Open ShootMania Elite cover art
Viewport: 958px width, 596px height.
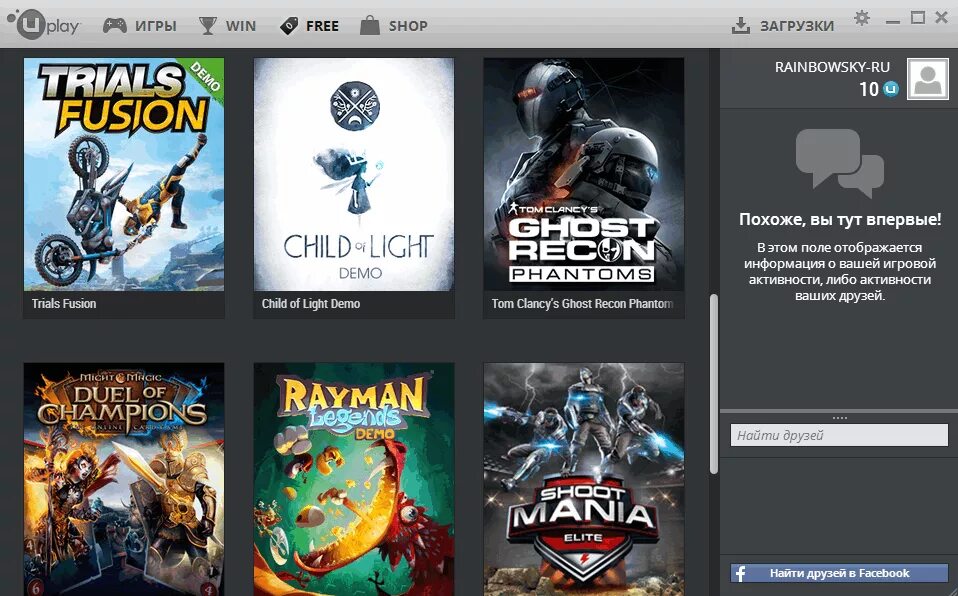pos(583,479)
